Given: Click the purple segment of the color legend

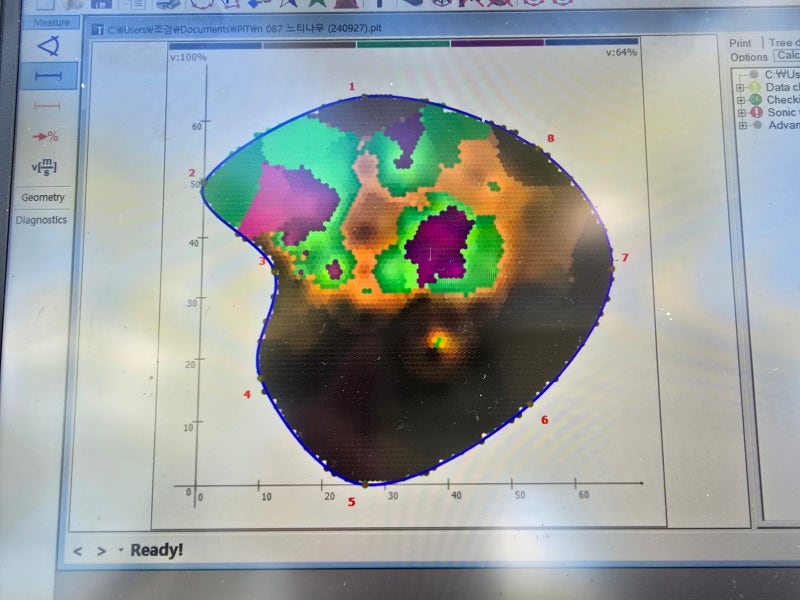Looking at the screenshot, I should 497,43.
